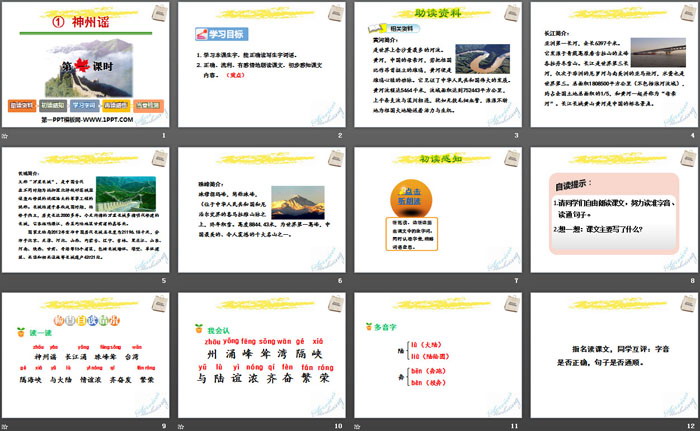This screenshot has height=431, width=700.
Task: Click slide number 1 label
Action: click(164, 135)
